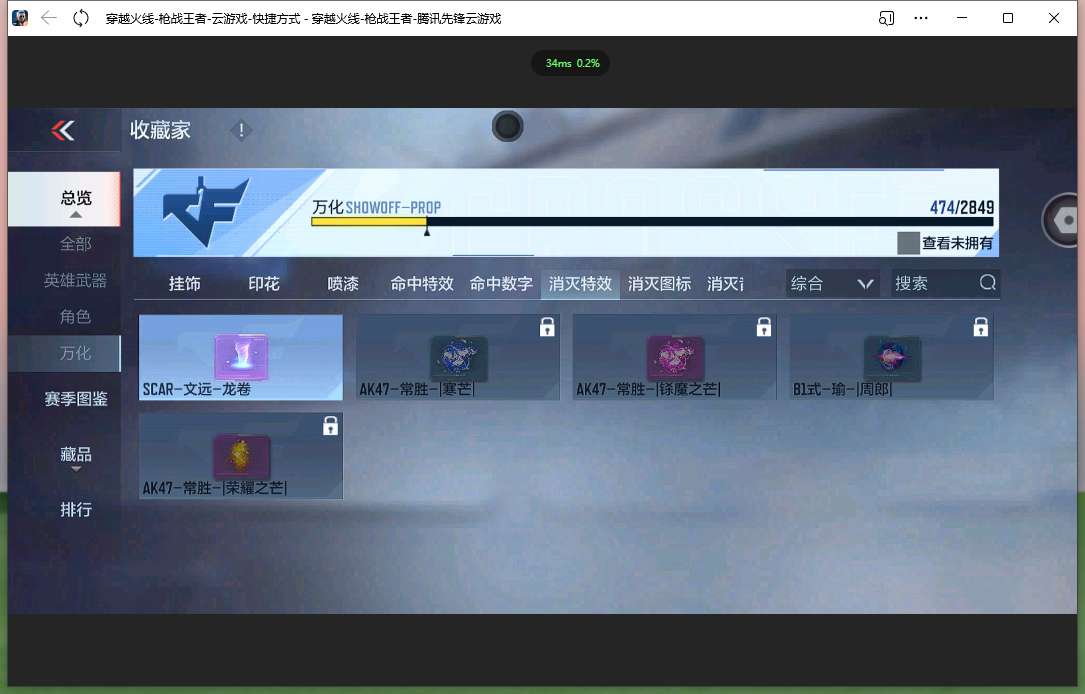This screenshot has width=1085, height=694.
Task: Click the lock icon on AK47-常胜-|寒芒| card
Action: coord(547,327)
